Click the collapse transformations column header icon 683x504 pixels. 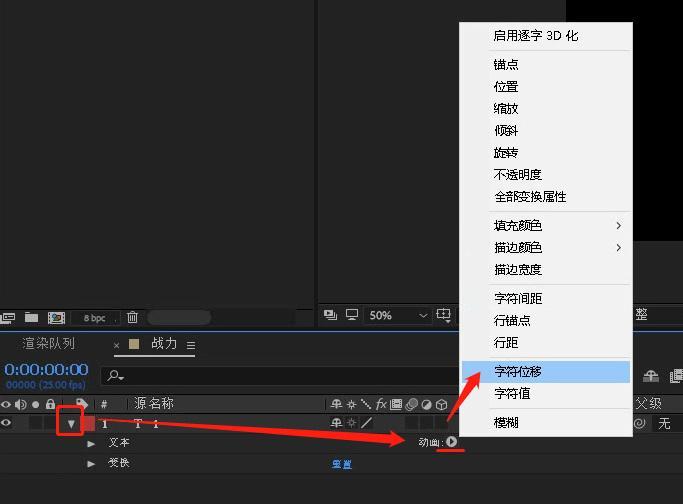[352, 404]
